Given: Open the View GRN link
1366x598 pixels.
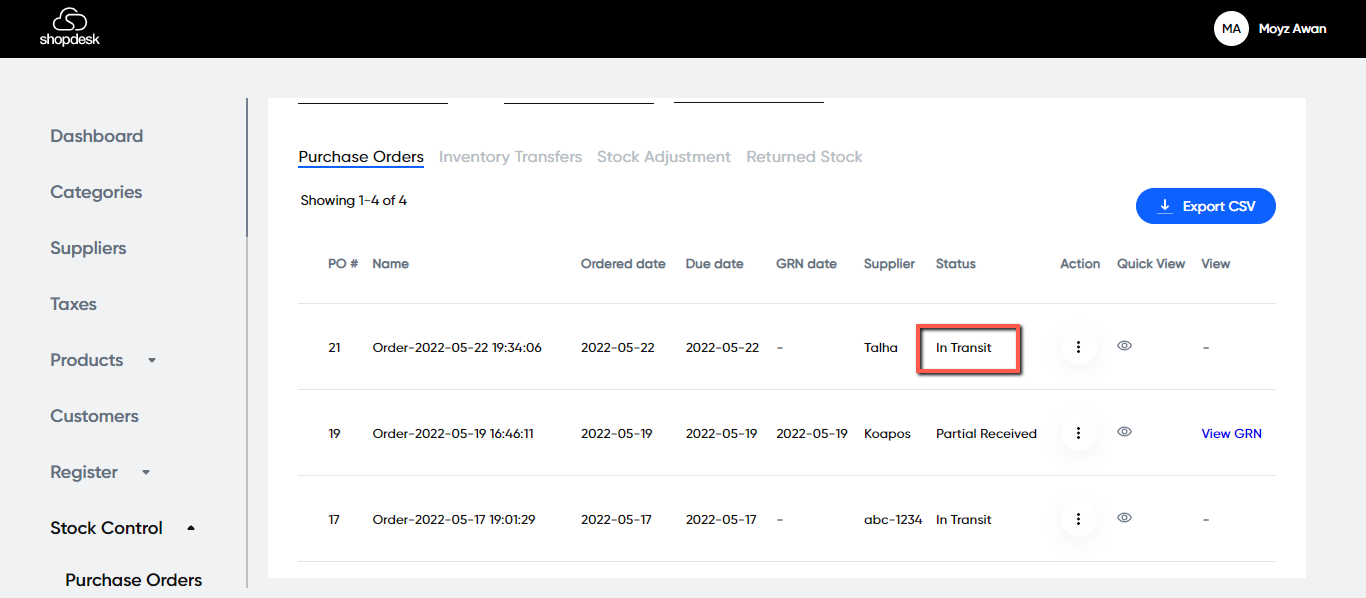Looking at the screenshot, I should pyautogui.click(x=1231, y=434).
